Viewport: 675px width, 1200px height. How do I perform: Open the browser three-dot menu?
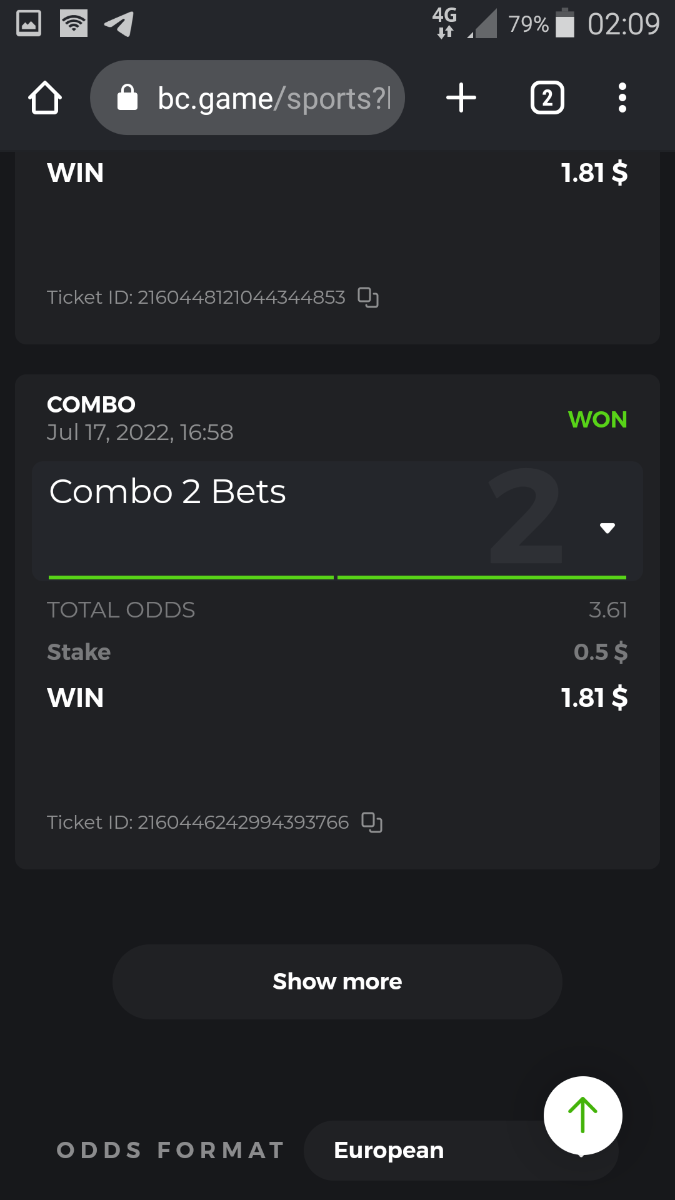pos(622,98)
